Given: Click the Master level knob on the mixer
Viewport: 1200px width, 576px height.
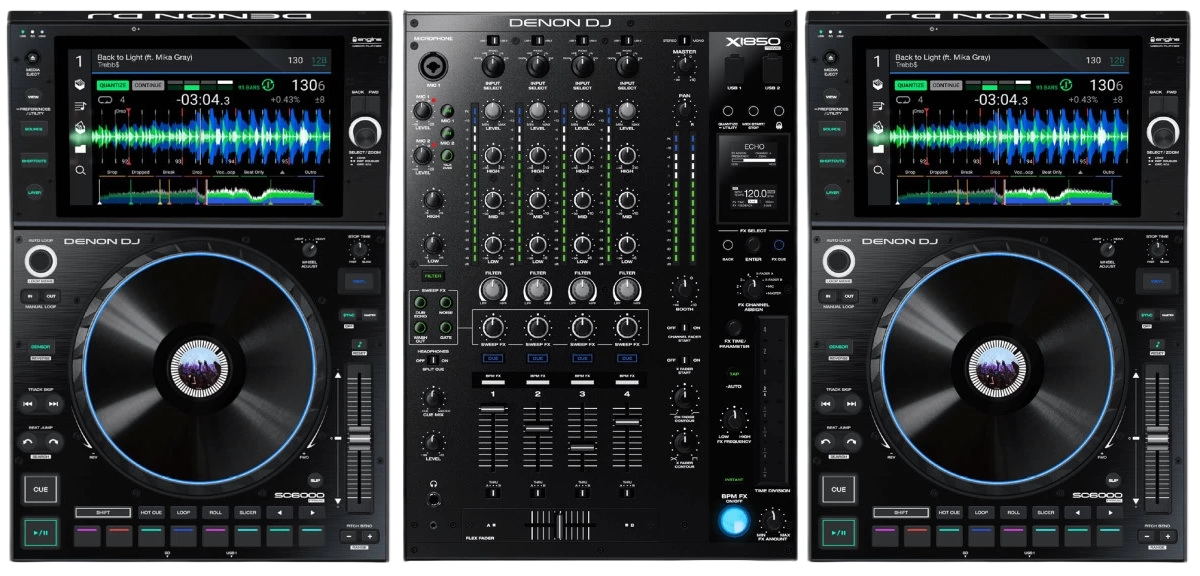Looking at the screenshot, I should pos(683,66).
